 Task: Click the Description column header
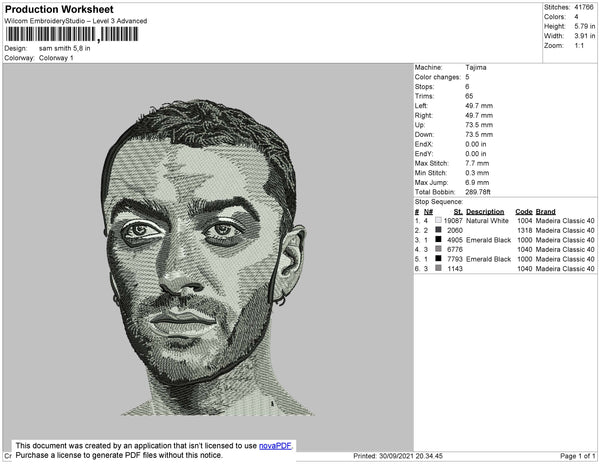pos(485,212)
